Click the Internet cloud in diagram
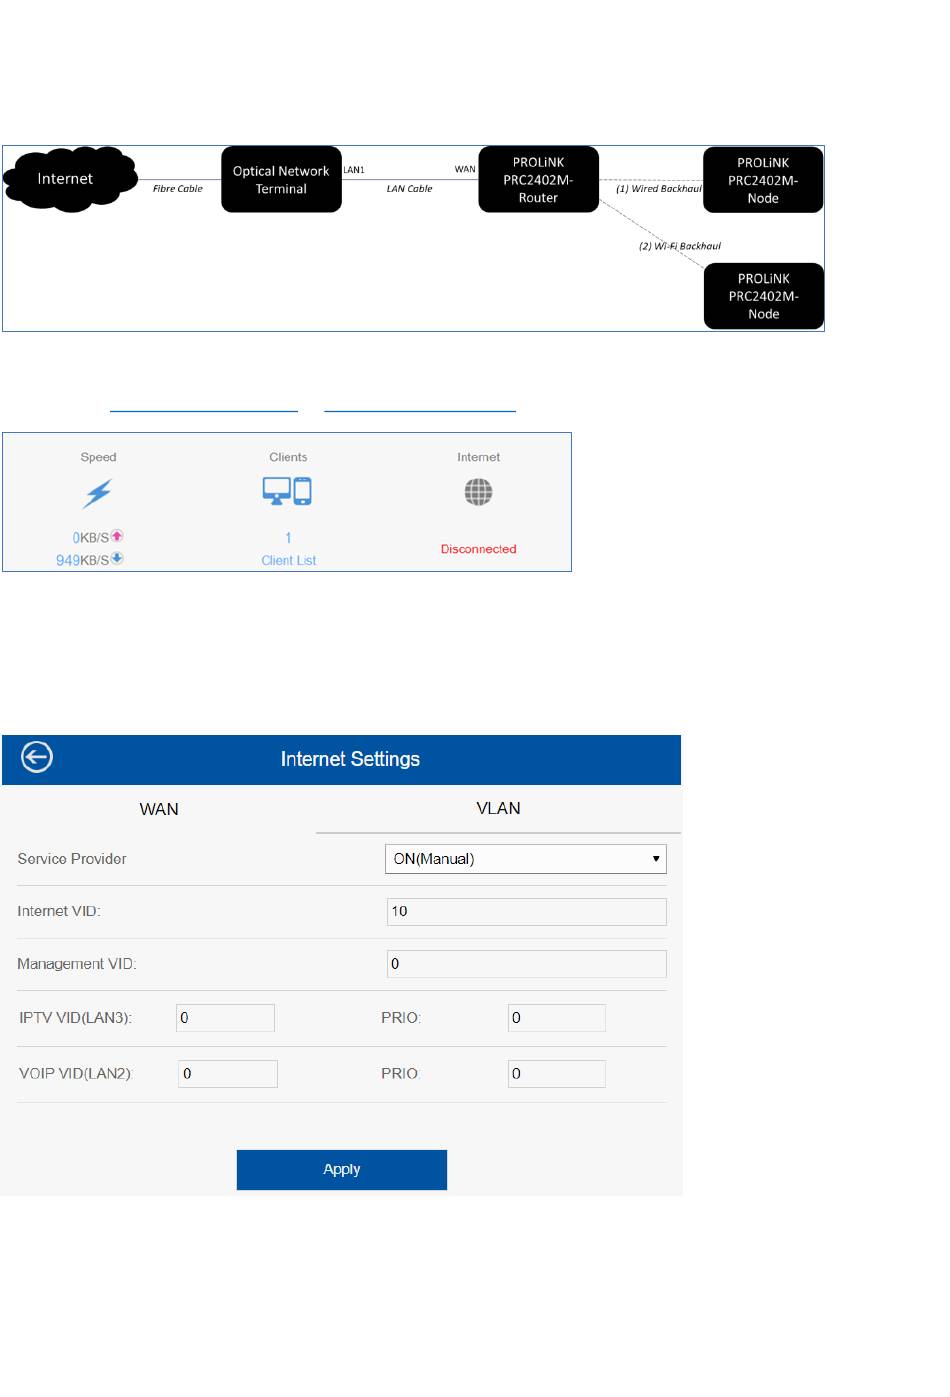 [x=68, y=179]
